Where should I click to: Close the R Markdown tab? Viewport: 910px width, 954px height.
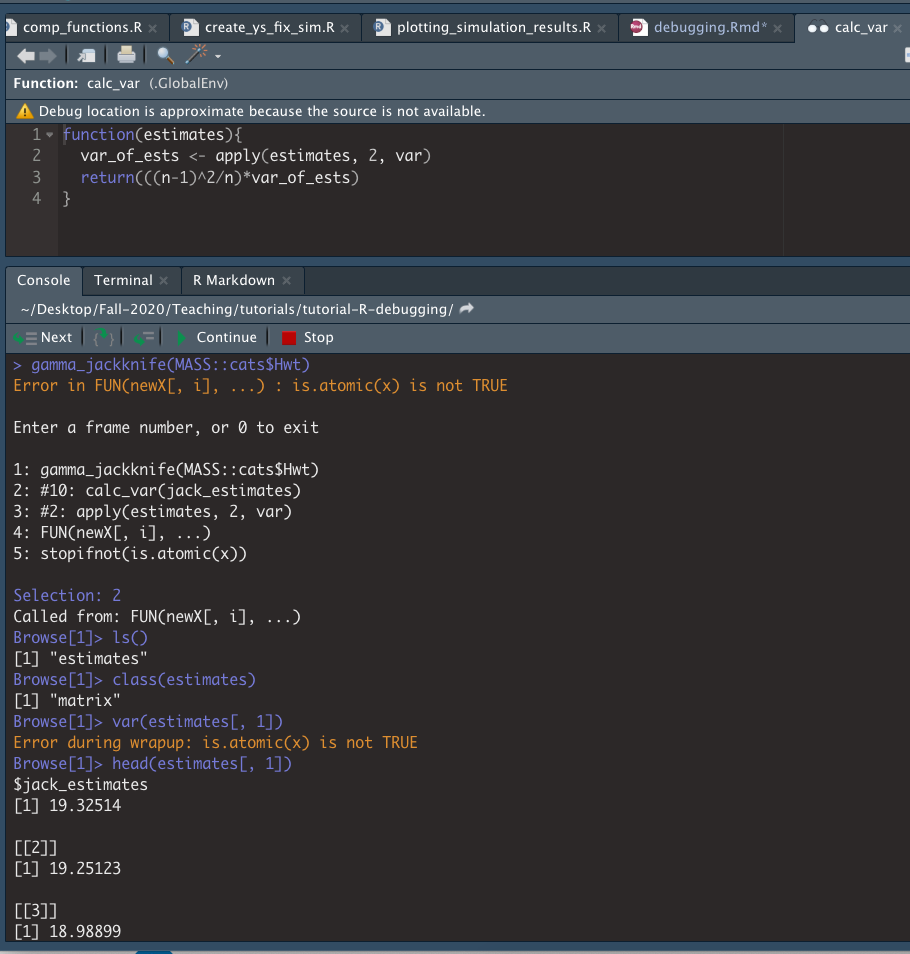[x=287, y=281]
